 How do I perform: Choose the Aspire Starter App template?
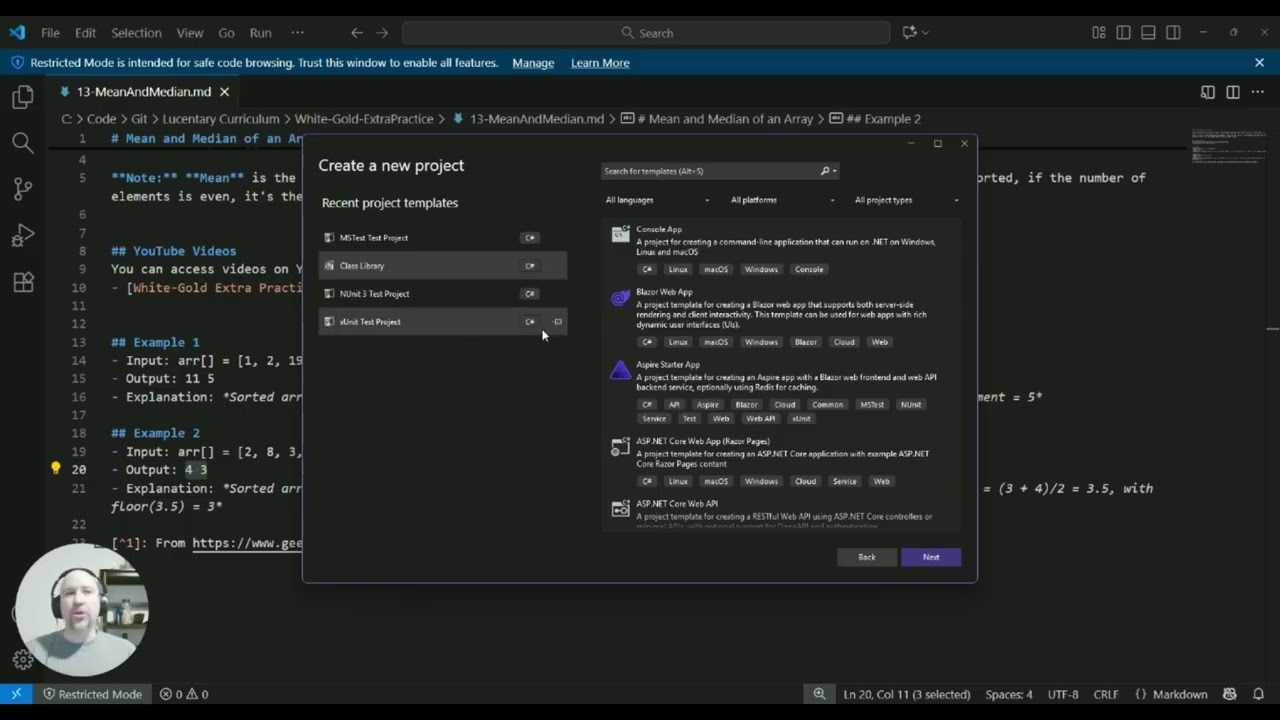pyautogui.click(x=782, y=391)
